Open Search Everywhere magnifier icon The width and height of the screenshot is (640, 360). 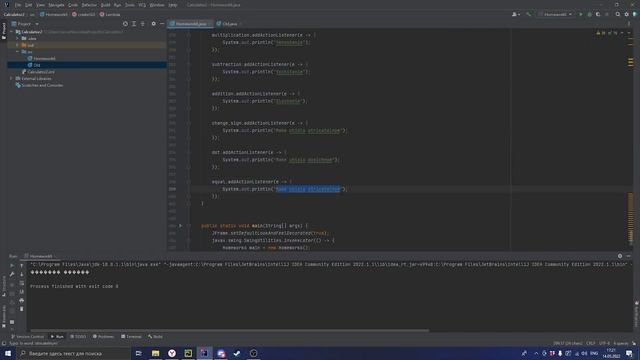click(x=618, y=14)
